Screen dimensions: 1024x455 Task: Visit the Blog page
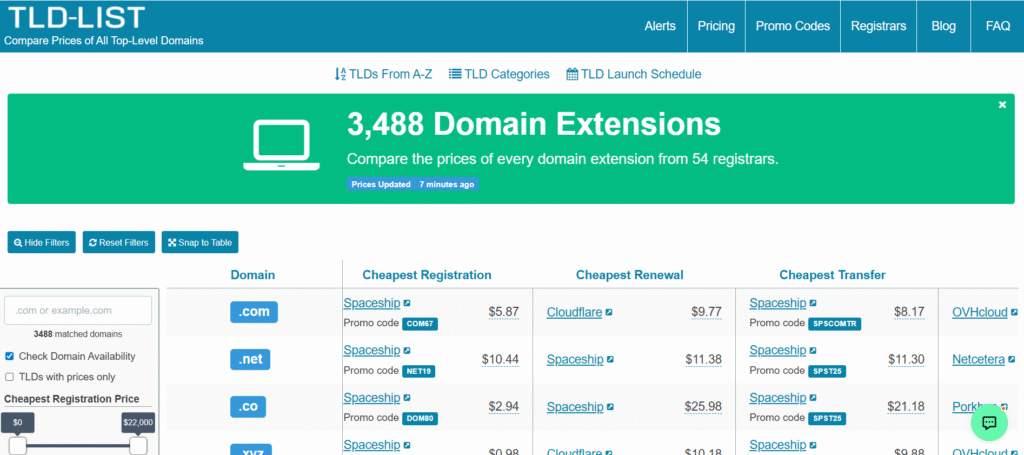tap(944, 26)
